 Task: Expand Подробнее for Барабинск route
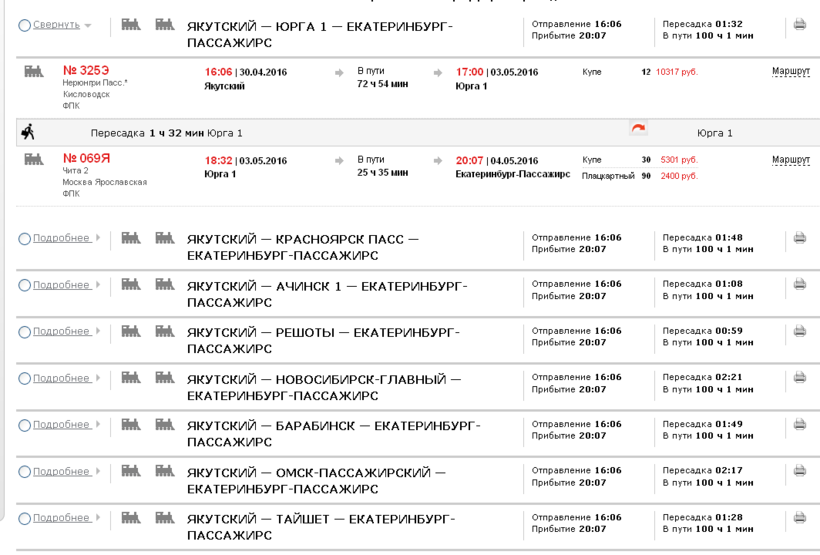pyautogui.click(x=61, y=424)
